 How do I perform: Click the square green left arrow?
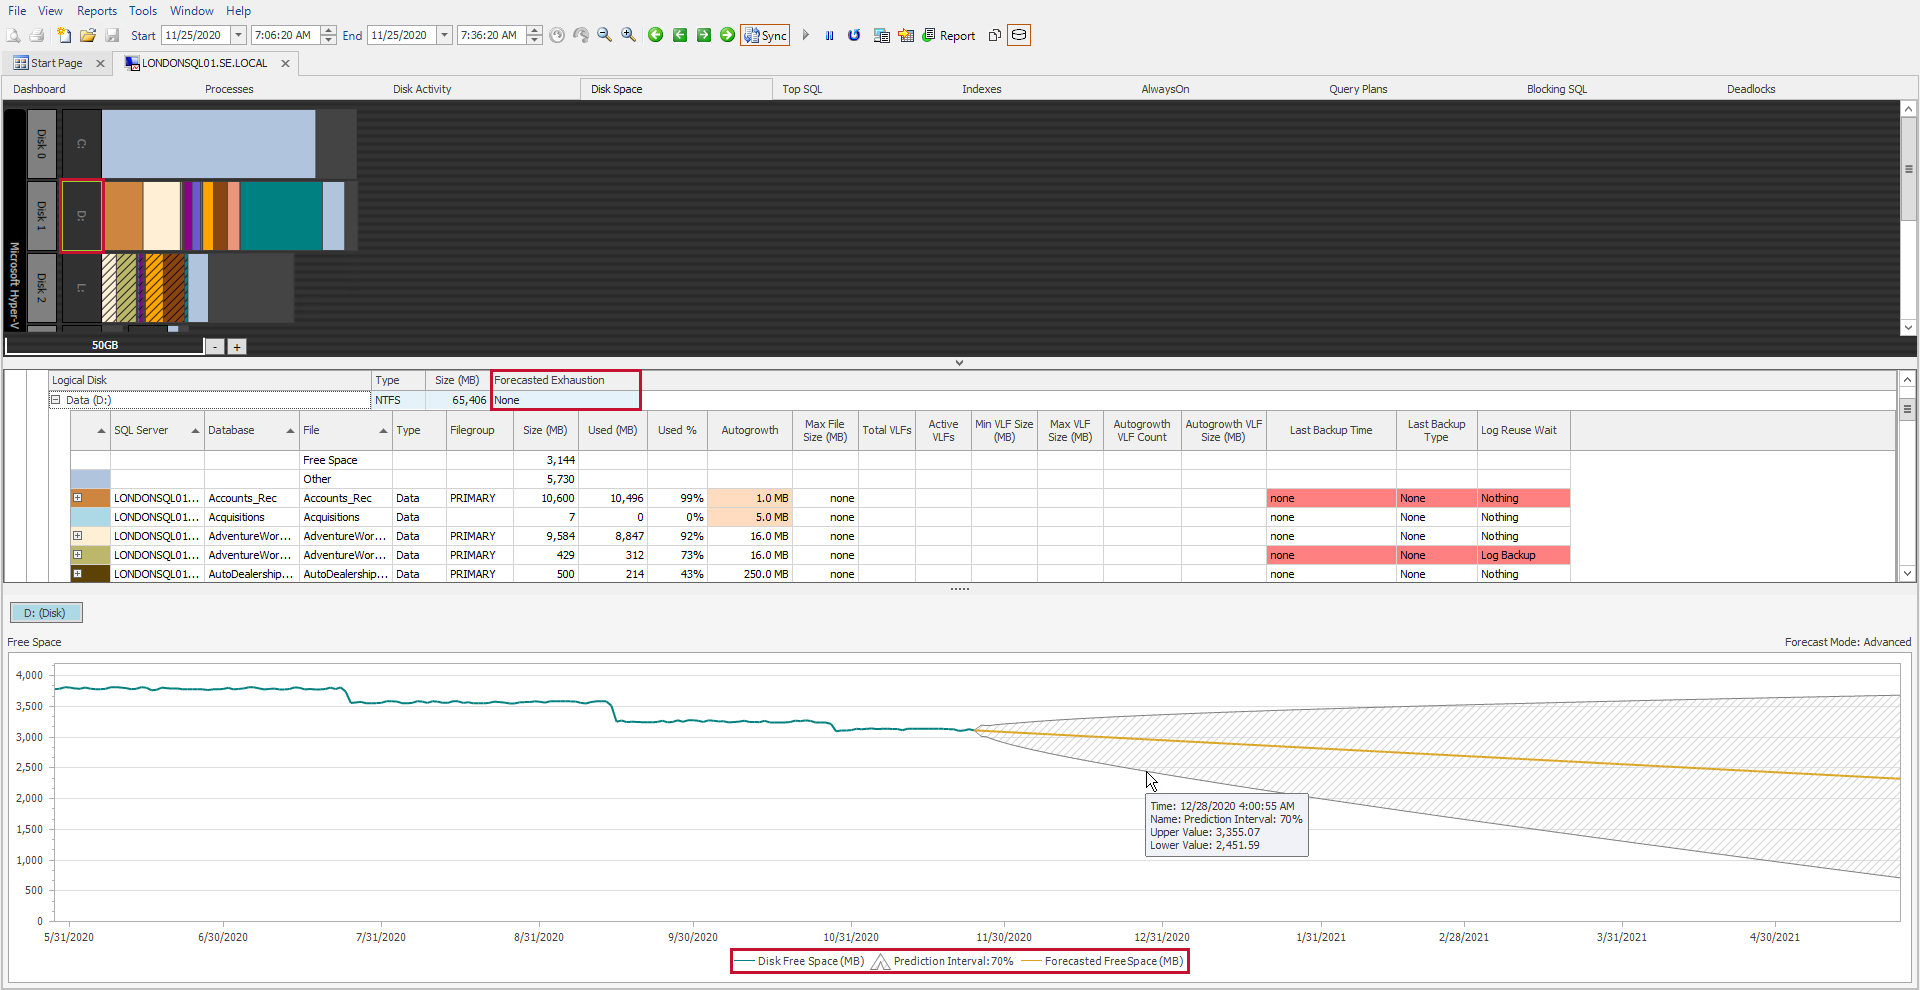[x=680, y=35]
